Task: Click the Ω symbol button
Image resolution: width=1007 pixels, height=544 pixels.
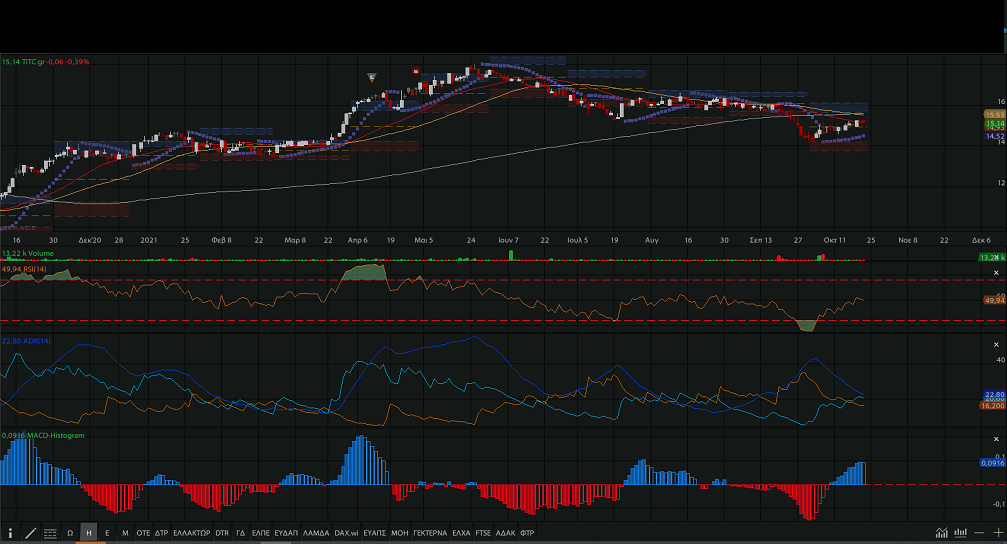Action: pos(70,534)
